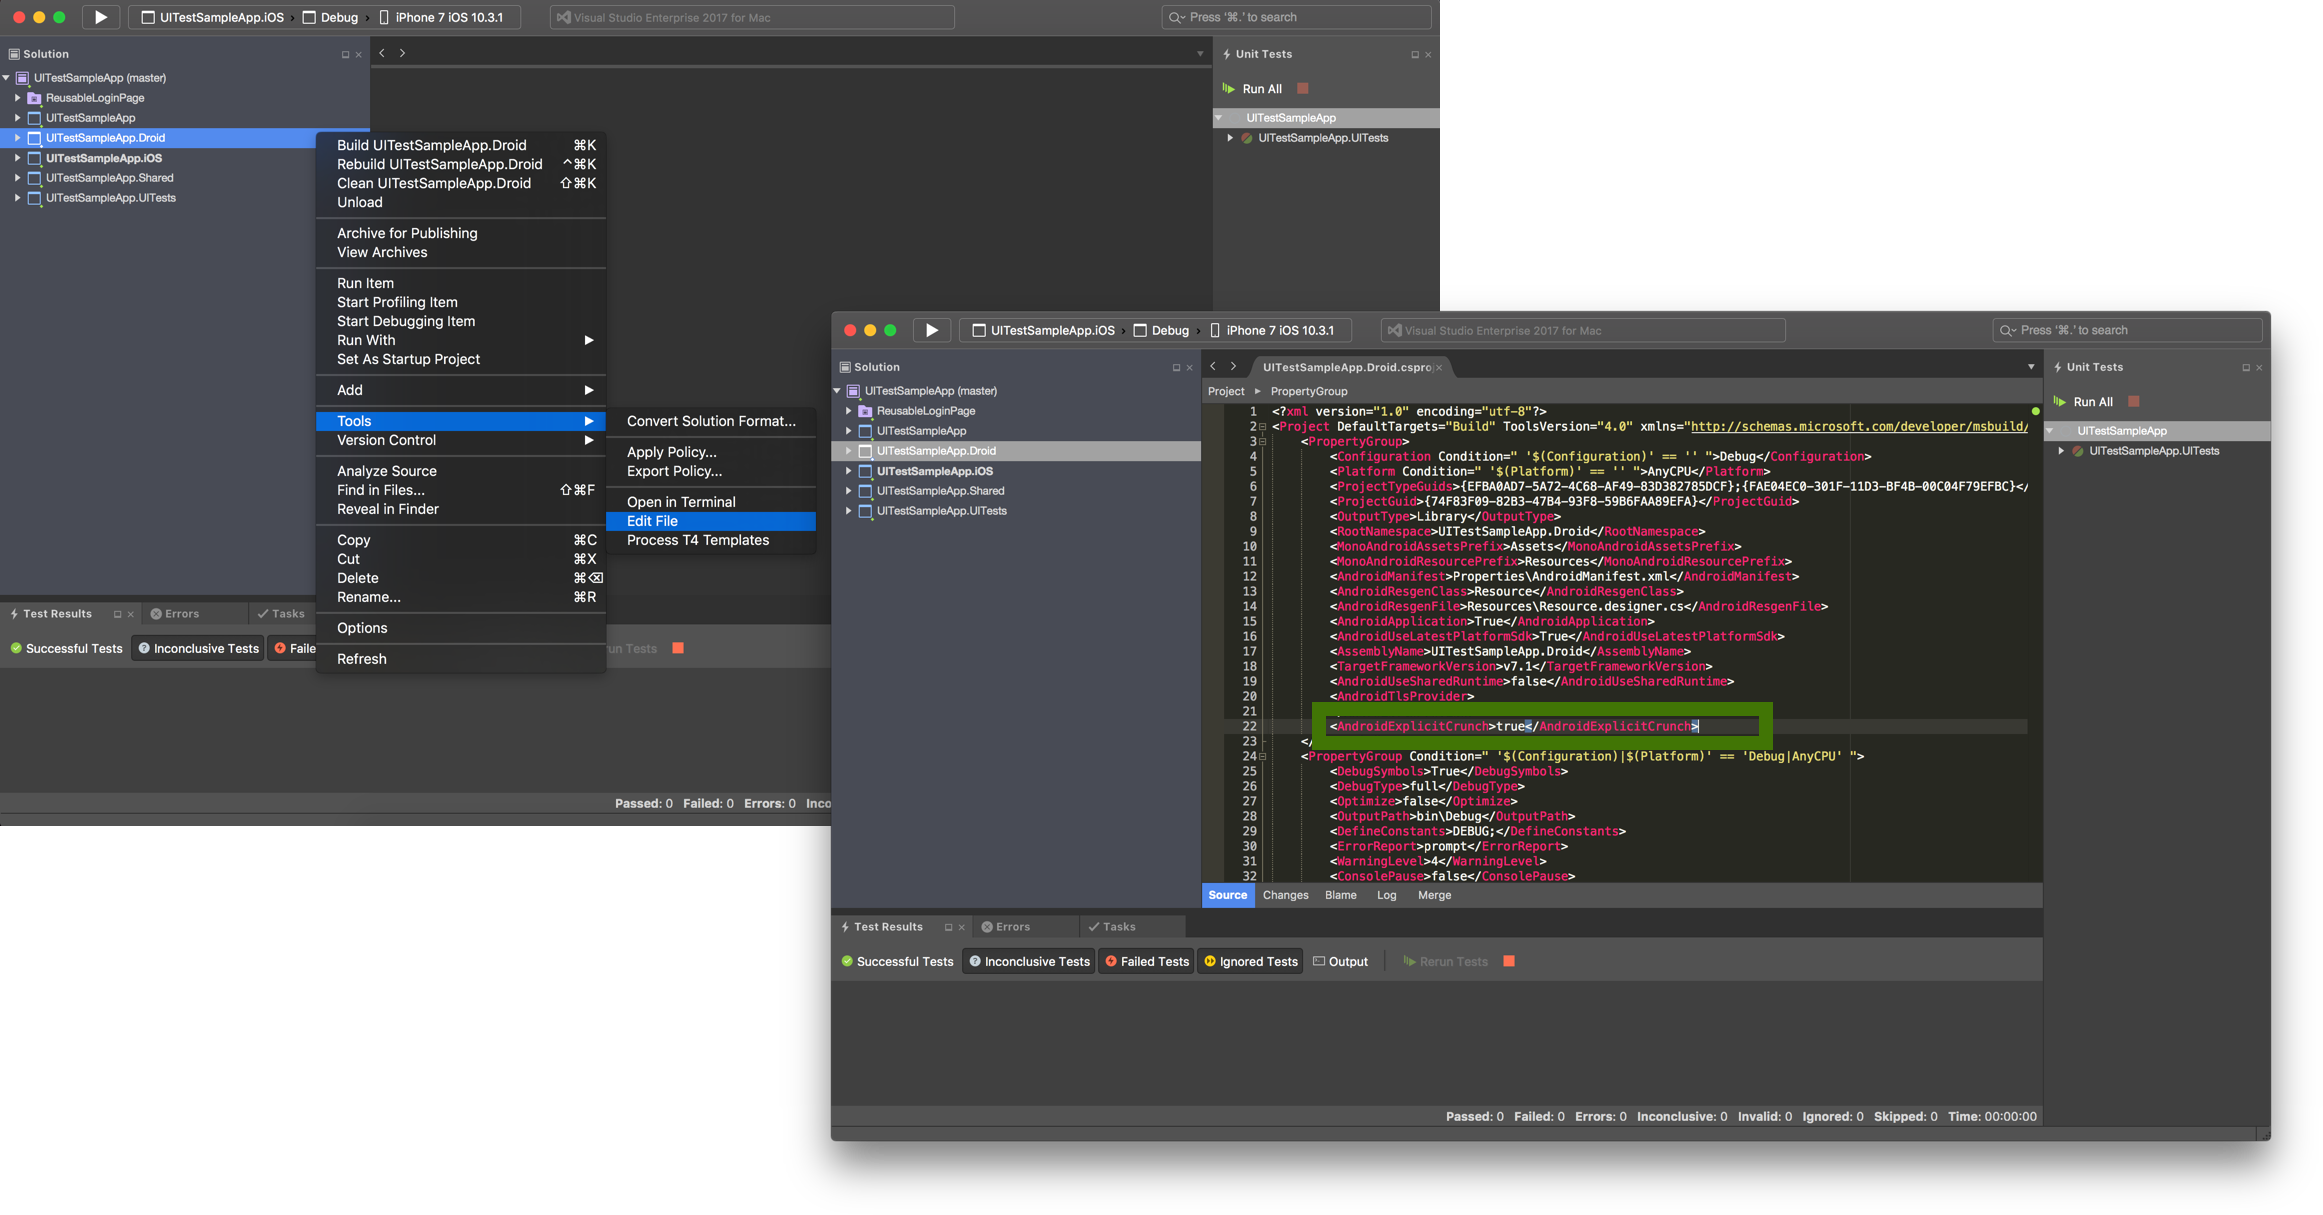Viewport: 2323px width, 1215px height.
Task: Click the Run play button in the back window toolbar
Action: pyautogui.click(x=100, y=17)
